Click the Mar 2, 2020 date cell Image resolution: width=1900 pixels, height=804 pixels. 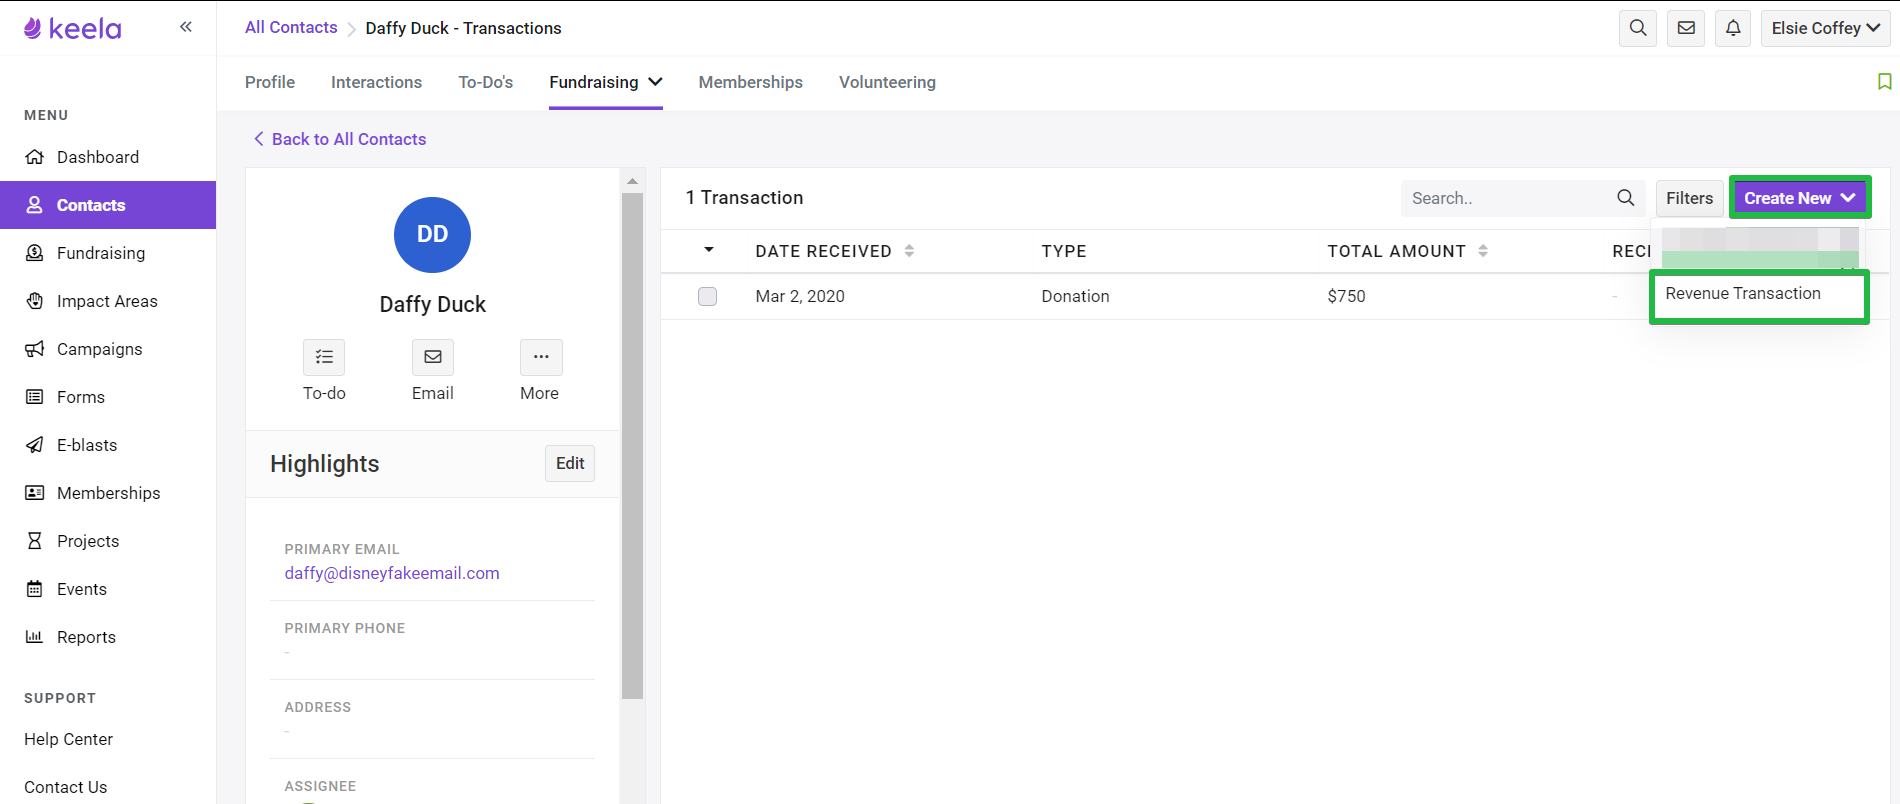(800, 296)
